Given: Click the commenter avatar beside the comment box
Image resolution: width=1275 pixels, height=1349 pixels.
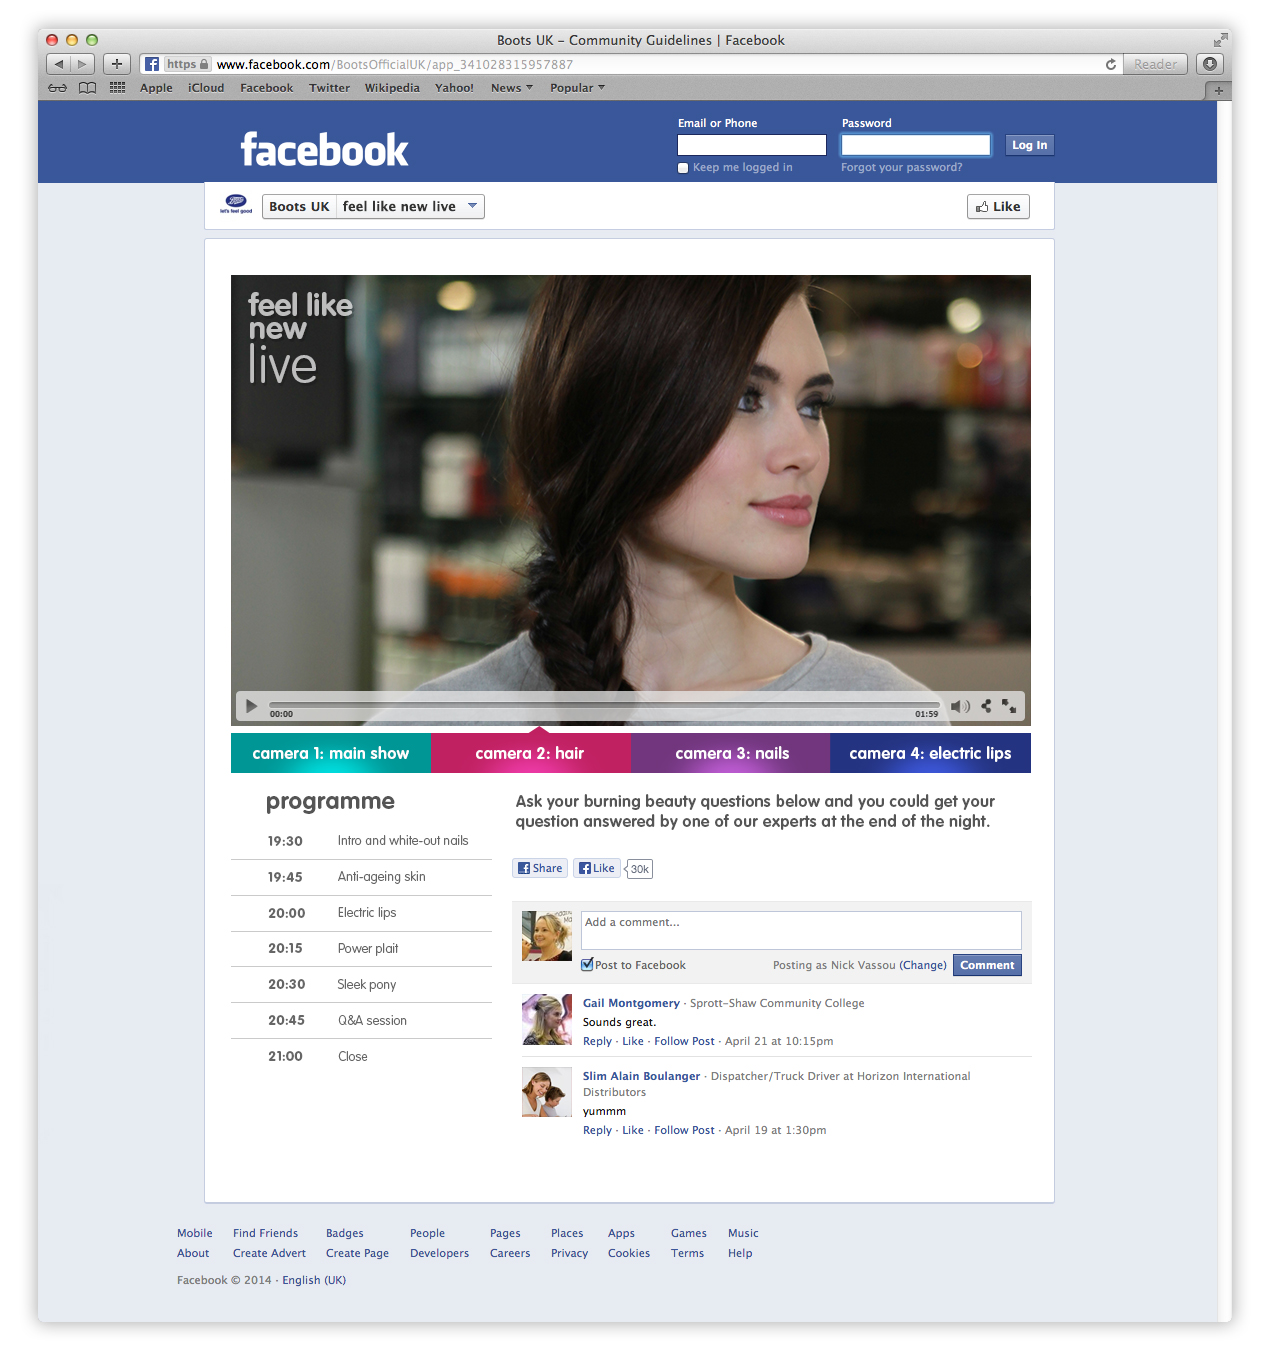Looking at the screenshot, I should click(547, 936).
